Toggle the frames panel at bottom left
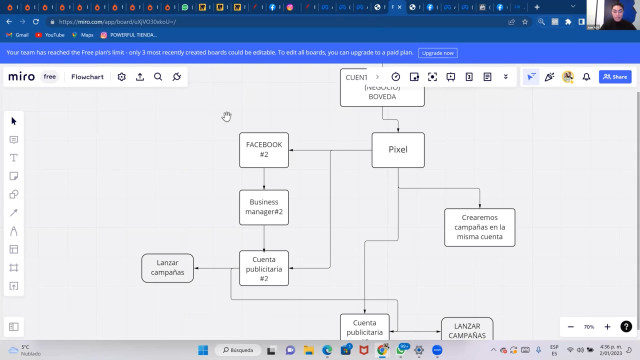 (x=14, y=327)
